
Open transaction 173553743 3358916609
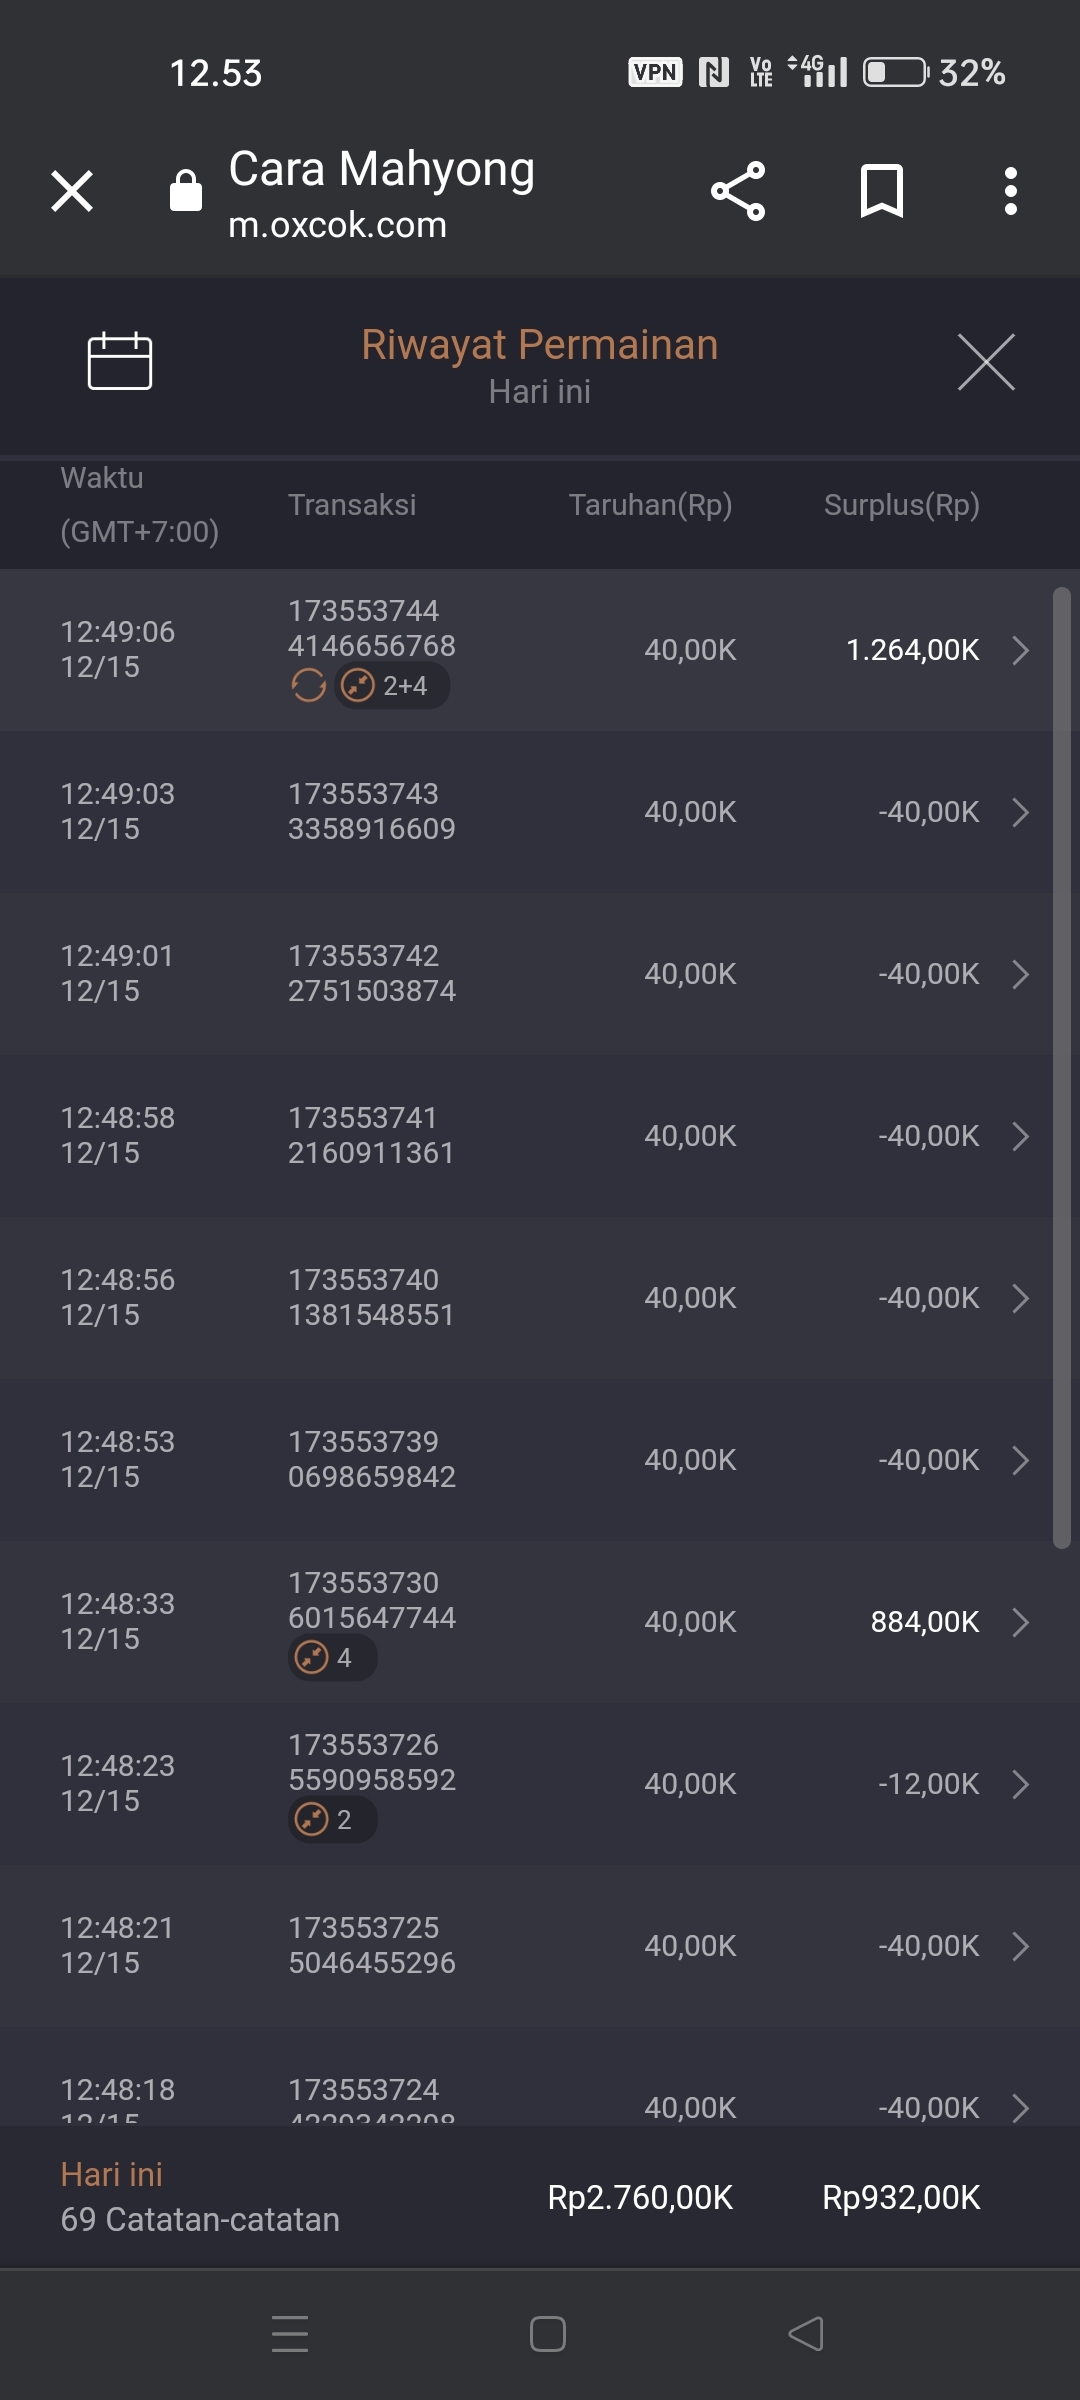pos(371,811)
